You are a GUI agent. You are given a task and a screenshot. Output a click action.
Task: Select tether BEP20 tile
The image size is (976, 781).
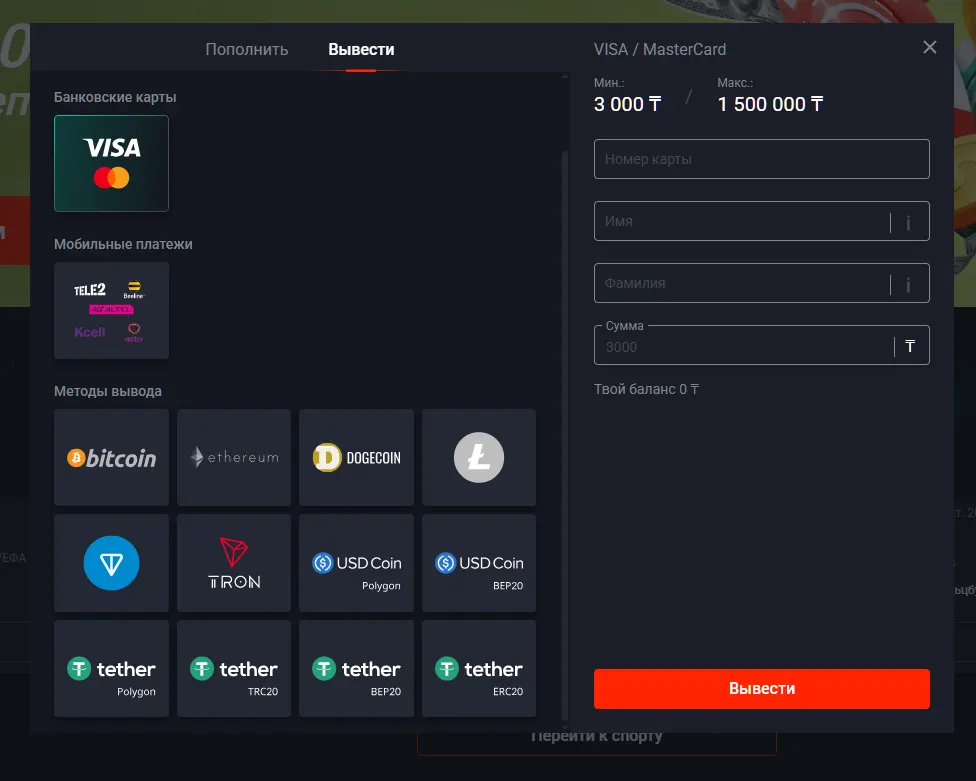pyautogui.click(x=357, y=668)
